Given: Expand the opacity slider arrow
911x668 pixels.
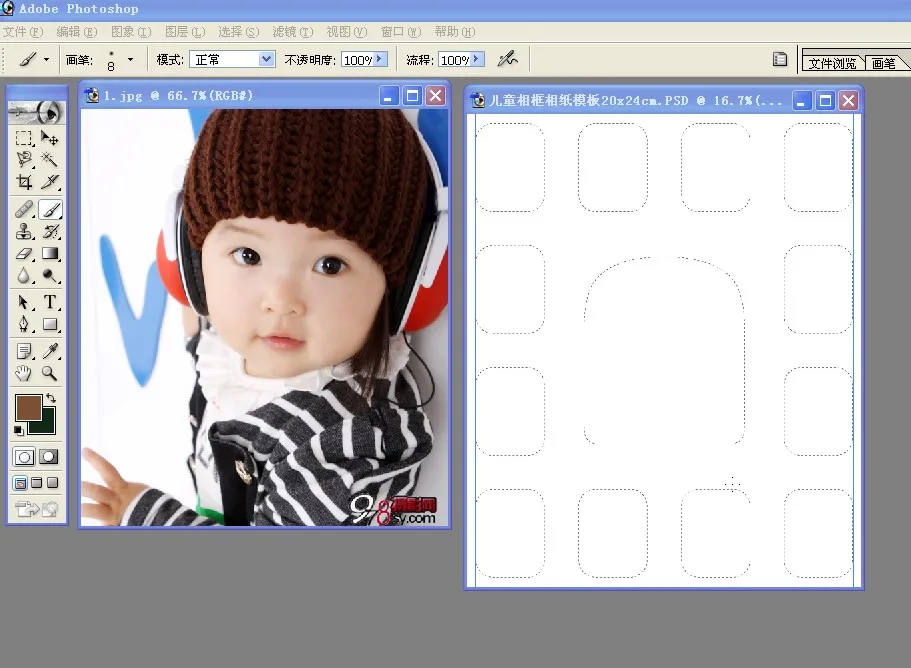Looking at the screenshot, I should (x=380, y=59).
